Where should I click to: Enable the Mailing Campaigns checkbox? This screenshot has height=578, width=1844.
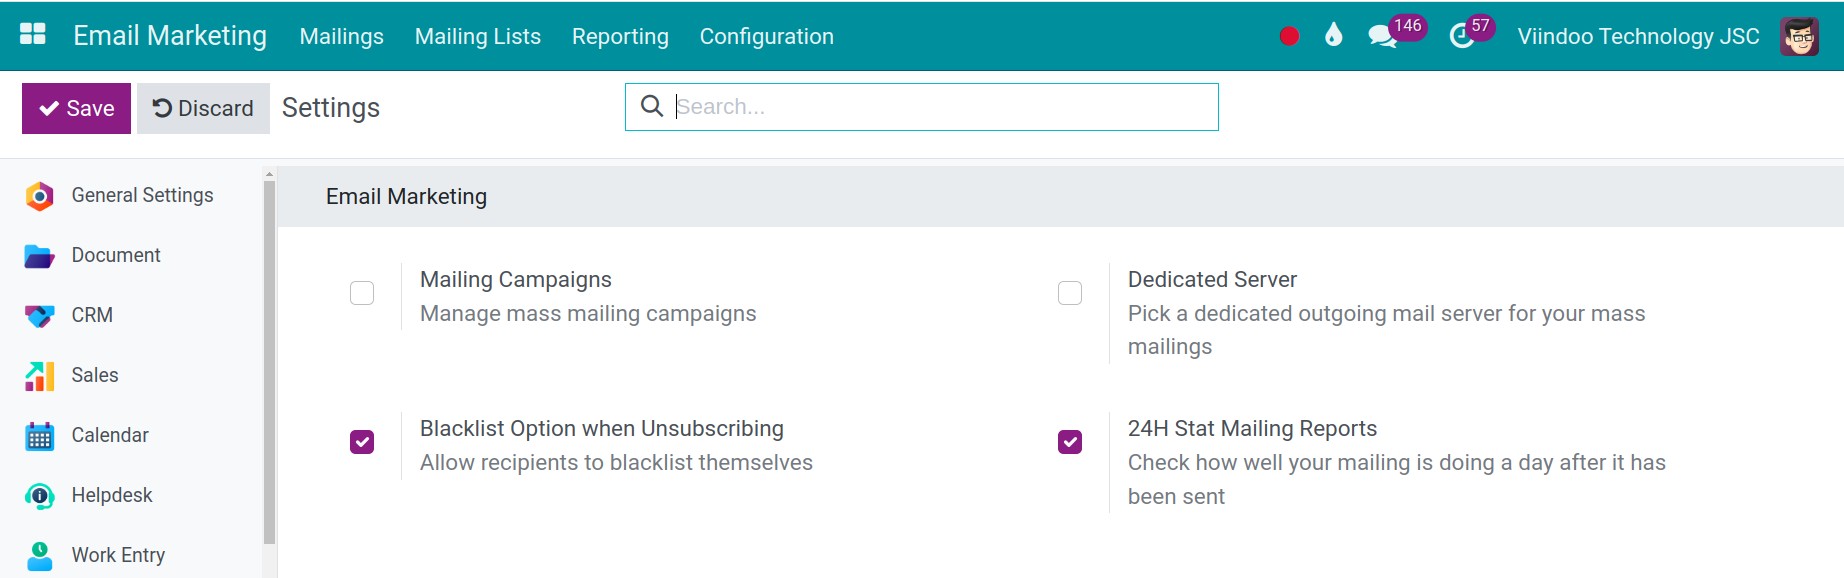click(x=362, y=293)
